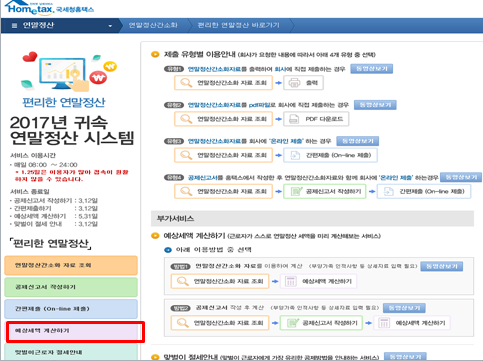The image size is (483, 361).
Task: Open the 편리한 연말정산 바로가기 breadcrumb tab
Action: click(x=239, y=25)
